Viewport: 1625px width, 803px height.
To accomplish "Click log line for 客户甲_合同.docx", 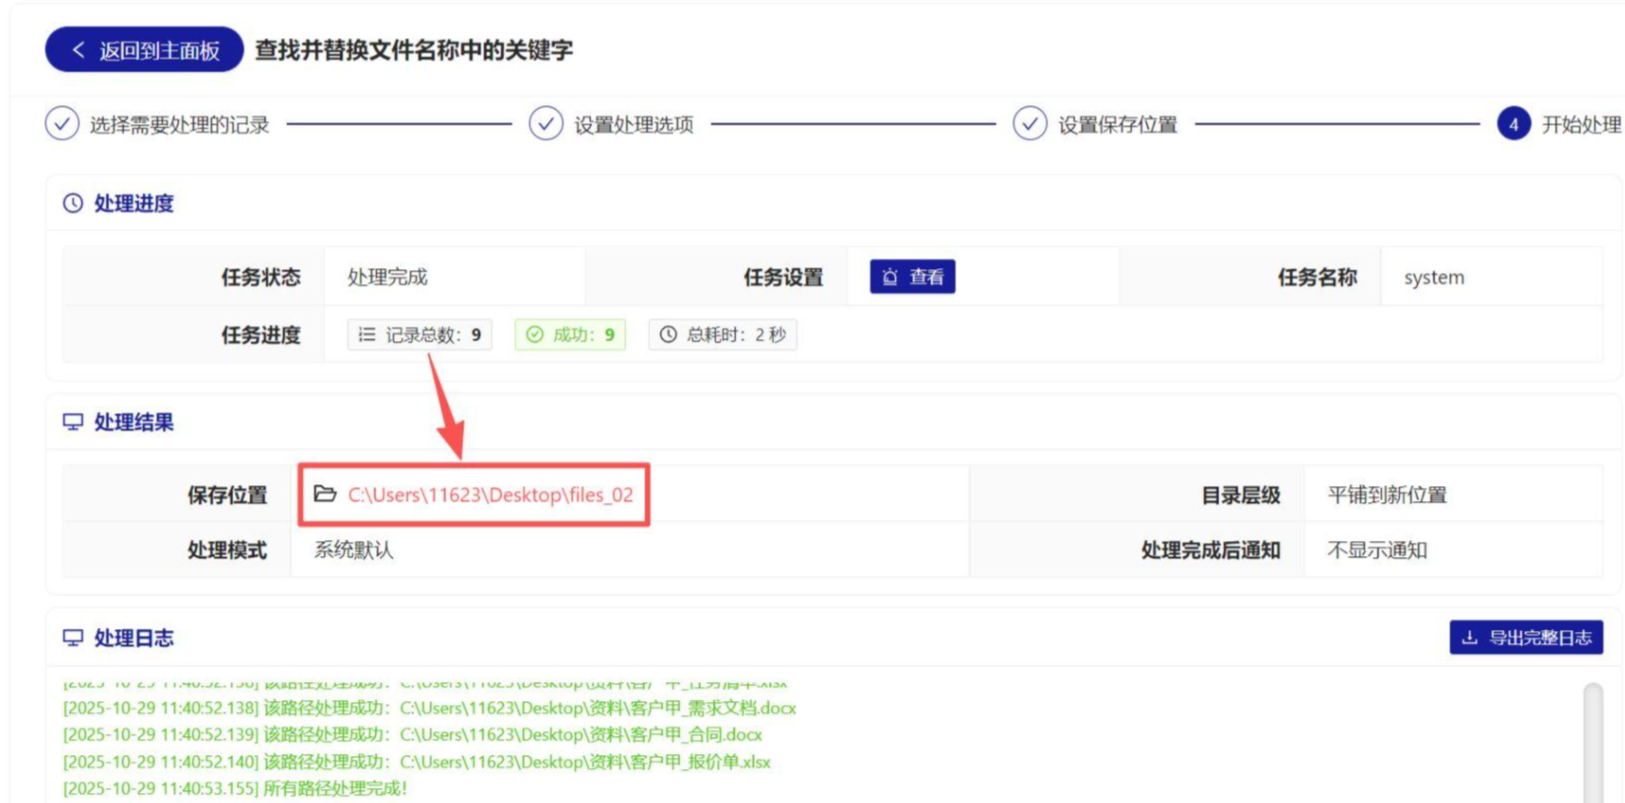I will pos(413,735).
